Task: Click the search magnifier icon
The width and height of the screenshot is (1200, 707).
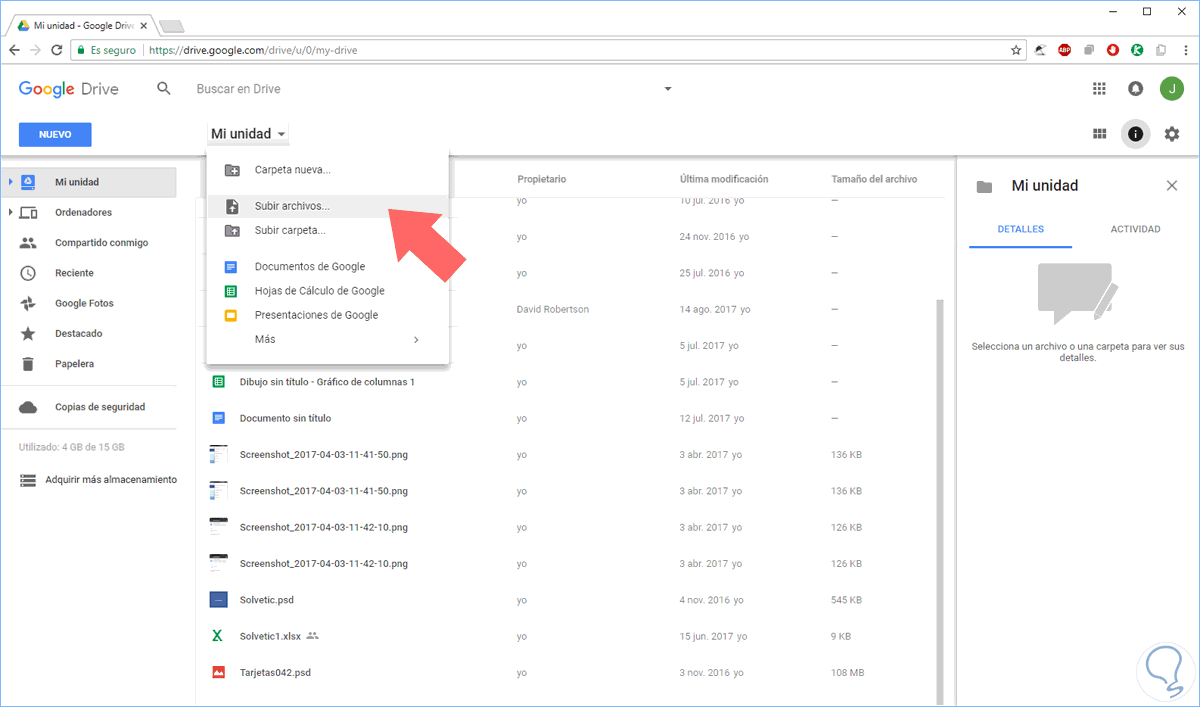Action: 164,89
